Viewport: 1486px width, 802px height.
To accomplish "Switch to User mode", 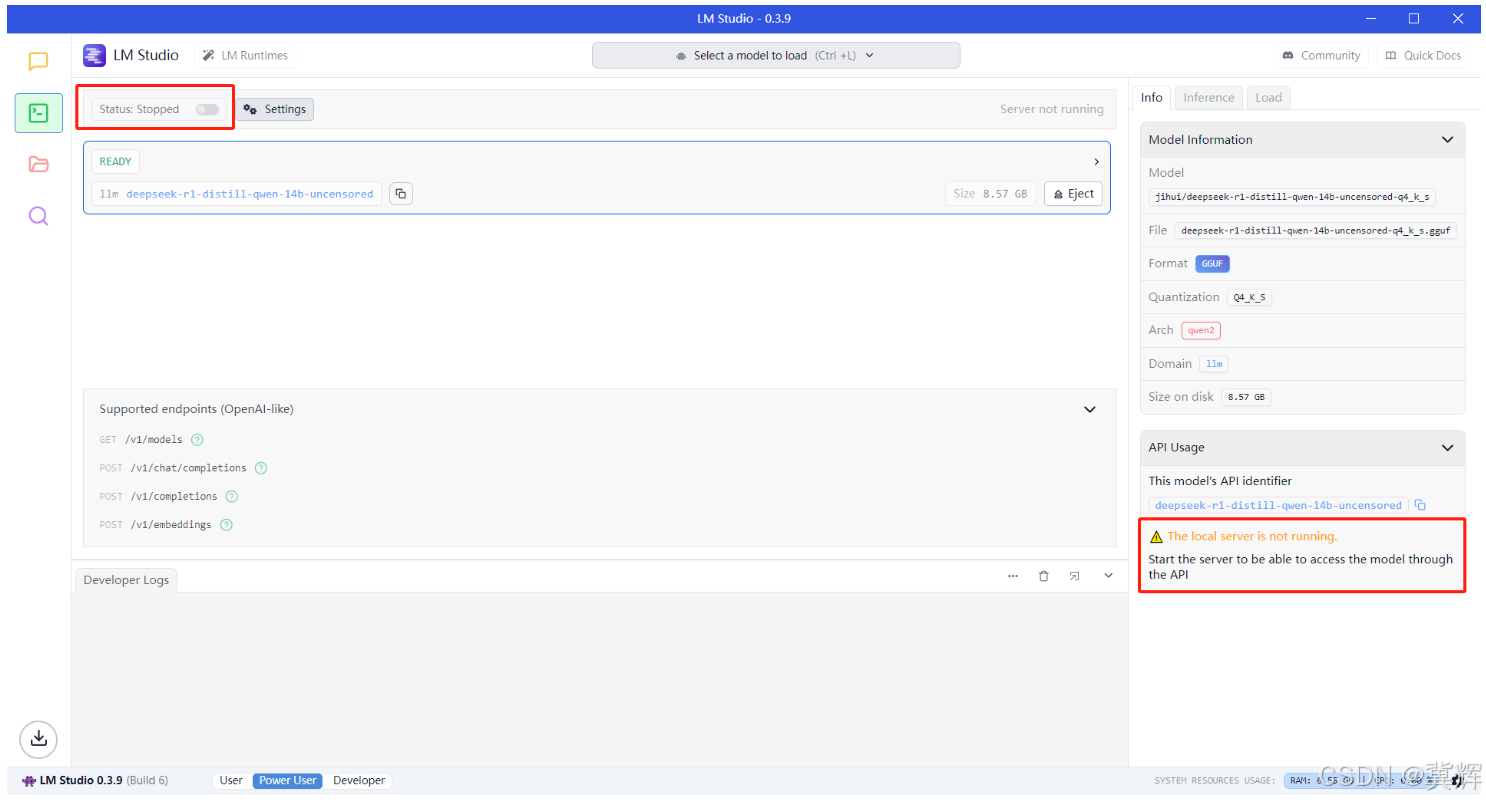I will coord(231,780).
